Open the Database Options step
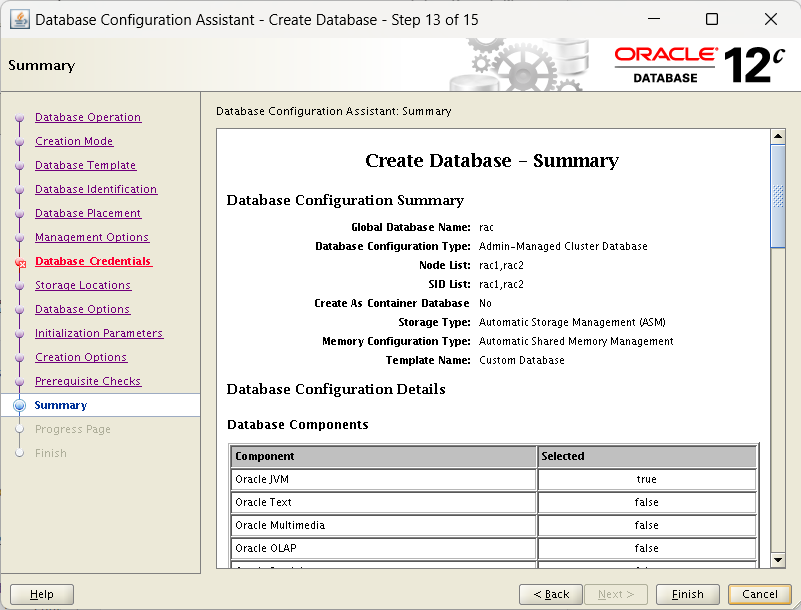Viewport: 801px width, 610px height. [x=82, y=309]
